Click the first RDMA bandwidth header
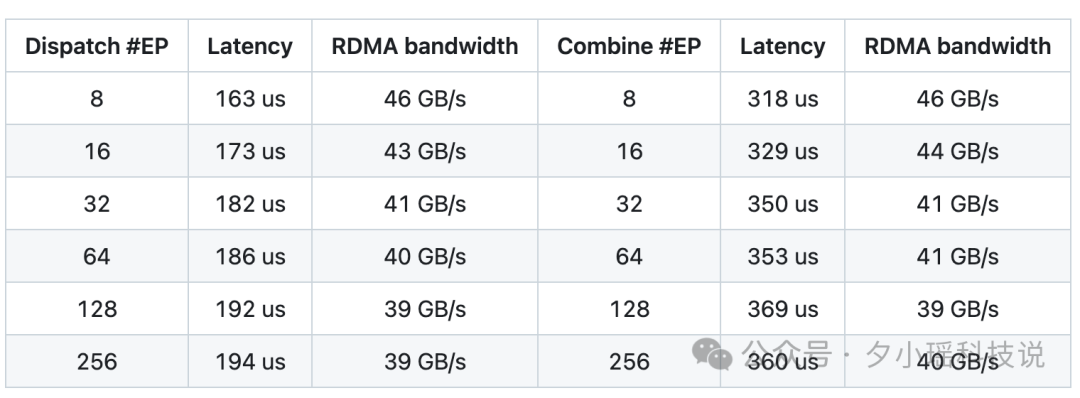Screen dimensions: 1080x398 pyautogui.click(x=425, y=46)
